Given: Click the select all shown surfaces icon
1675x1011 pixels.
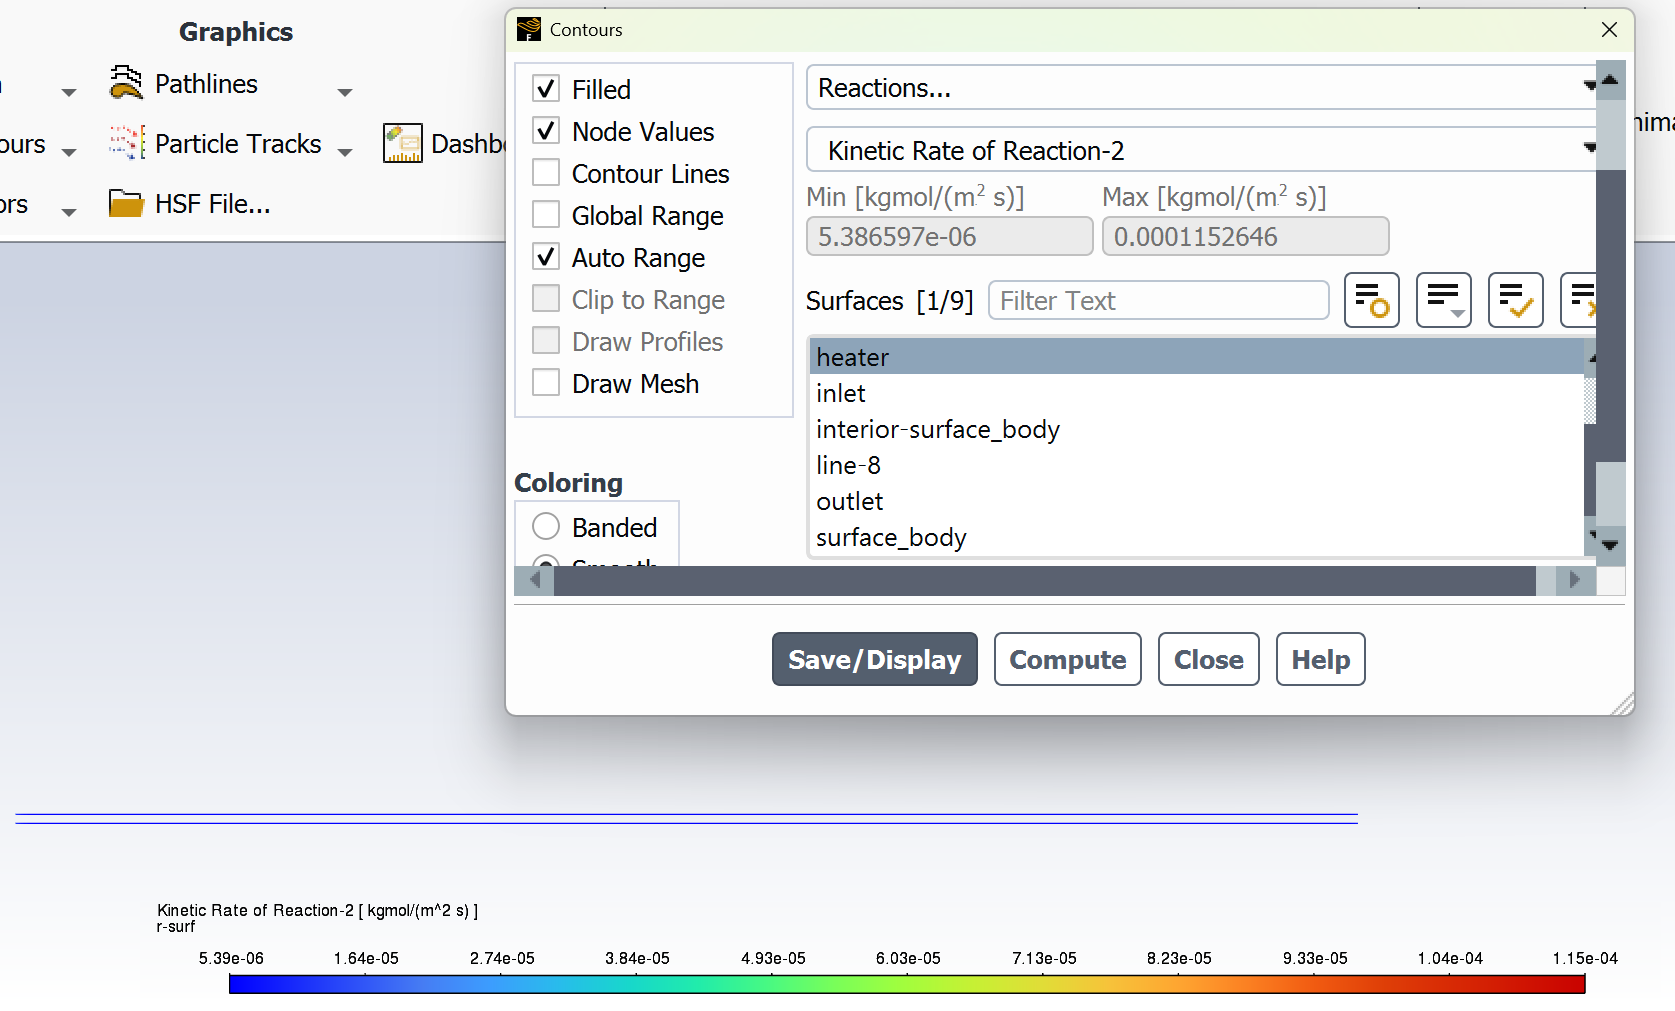Looking at the screenshot, I should (x=1515, y=300).
